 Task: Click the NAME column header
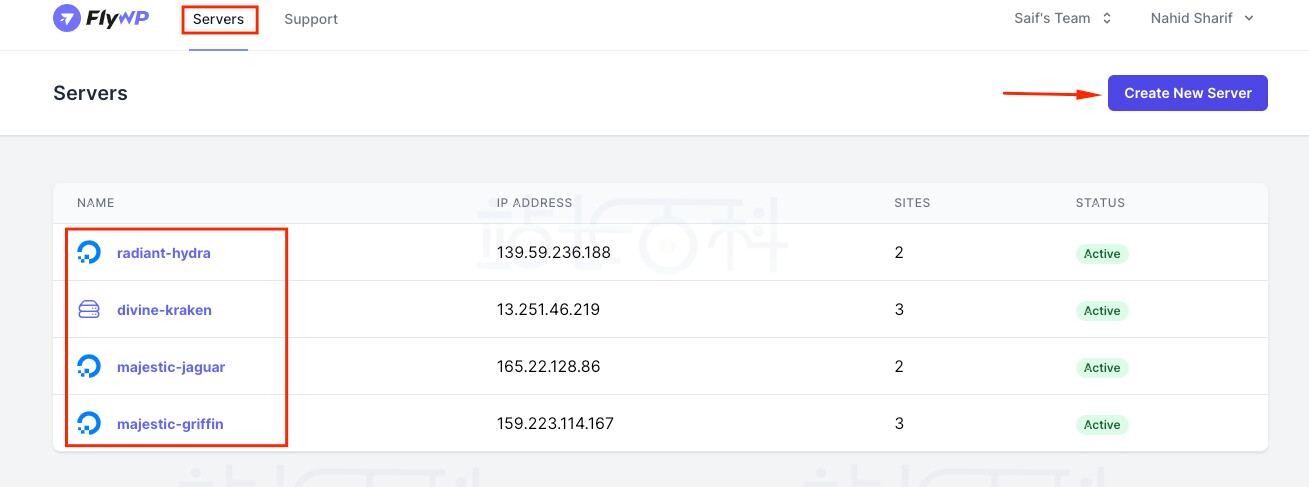96,203
